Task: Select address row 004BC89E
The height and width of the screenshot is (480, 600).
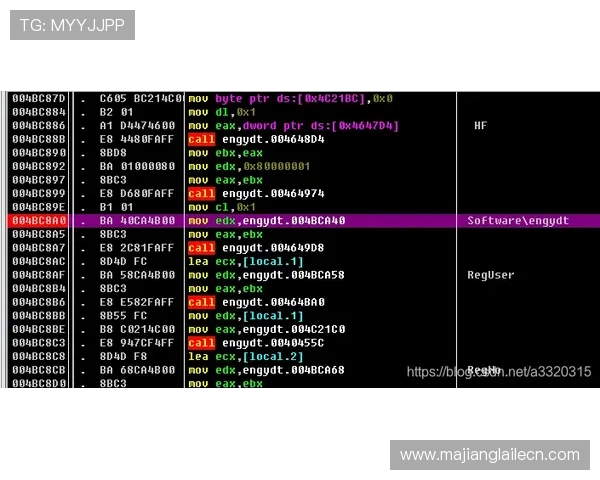Action: pos(39,207)
